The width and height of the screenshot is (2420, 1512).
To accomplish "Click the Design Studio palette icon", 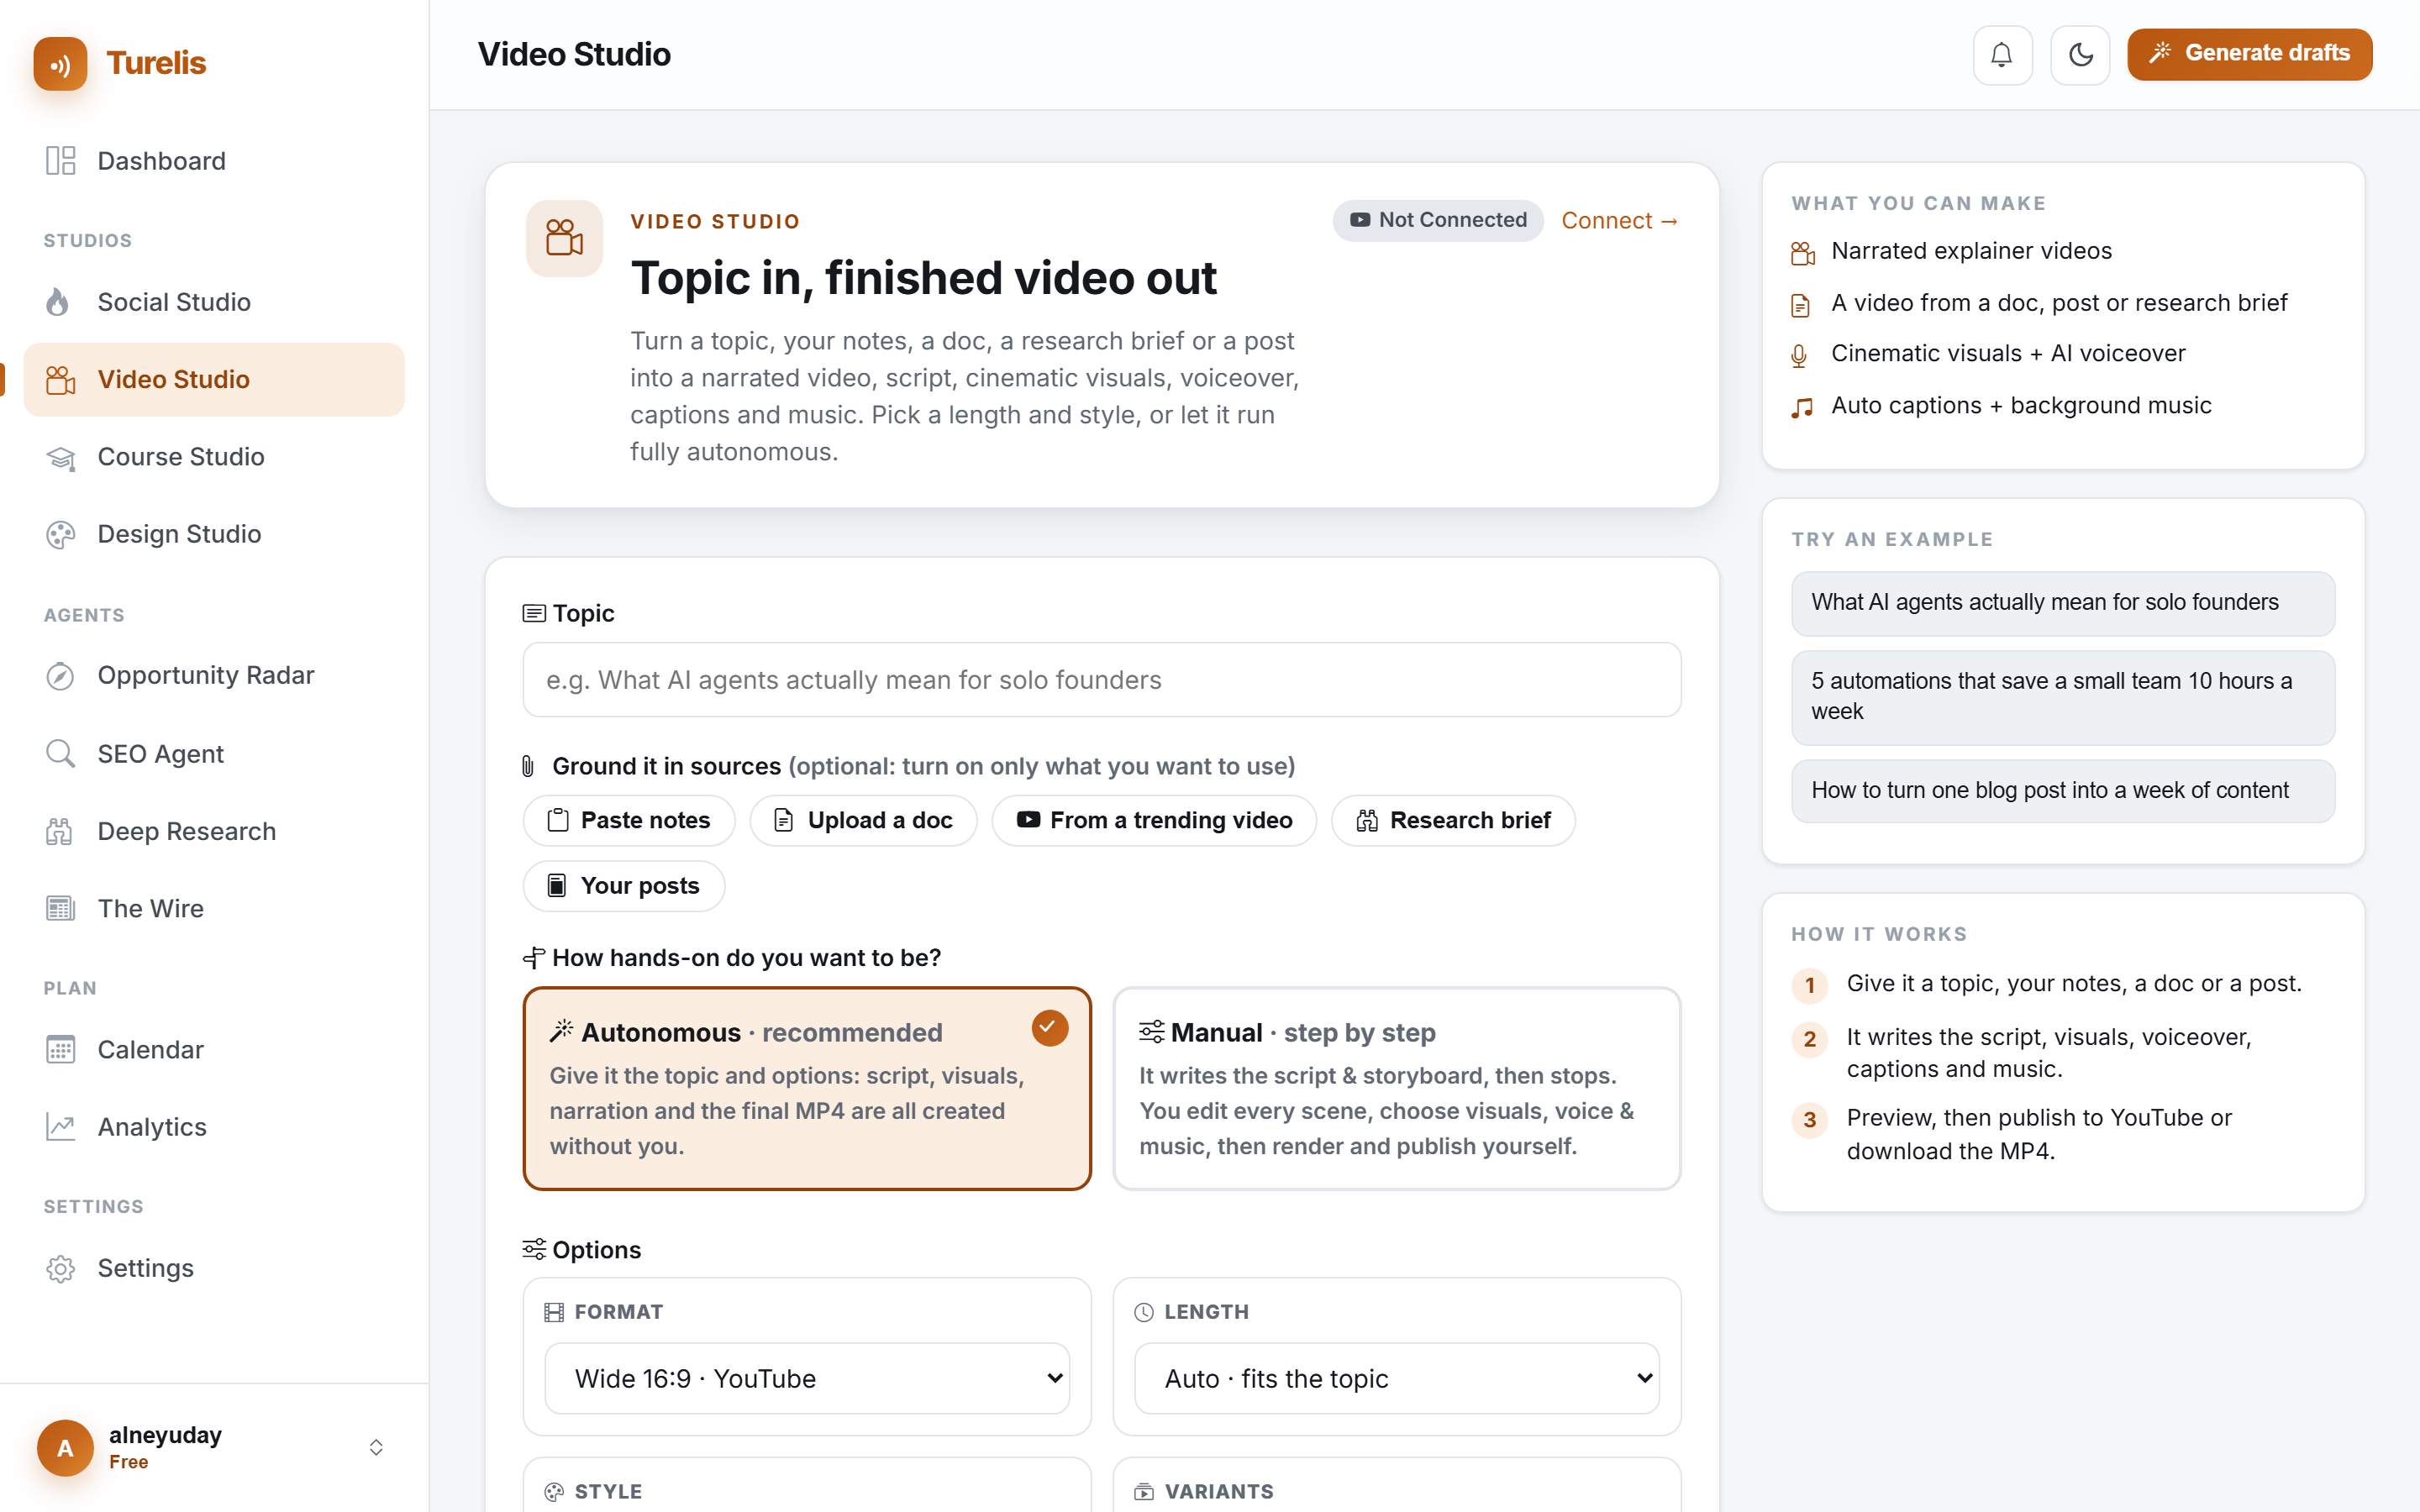I will [60, 534].
